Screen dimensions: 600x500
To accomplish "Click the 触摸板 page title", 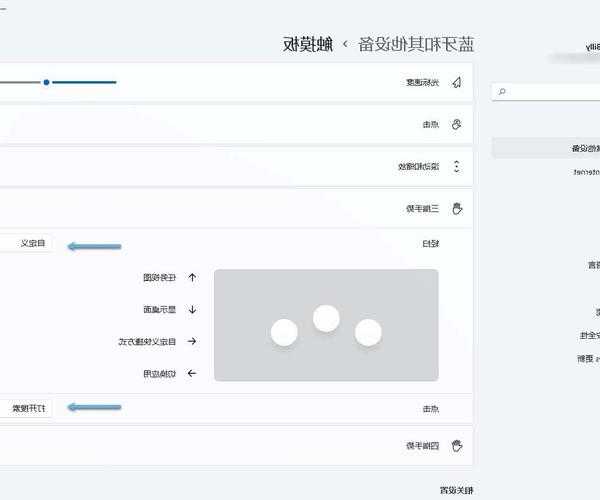I will (x=306, y=43).
